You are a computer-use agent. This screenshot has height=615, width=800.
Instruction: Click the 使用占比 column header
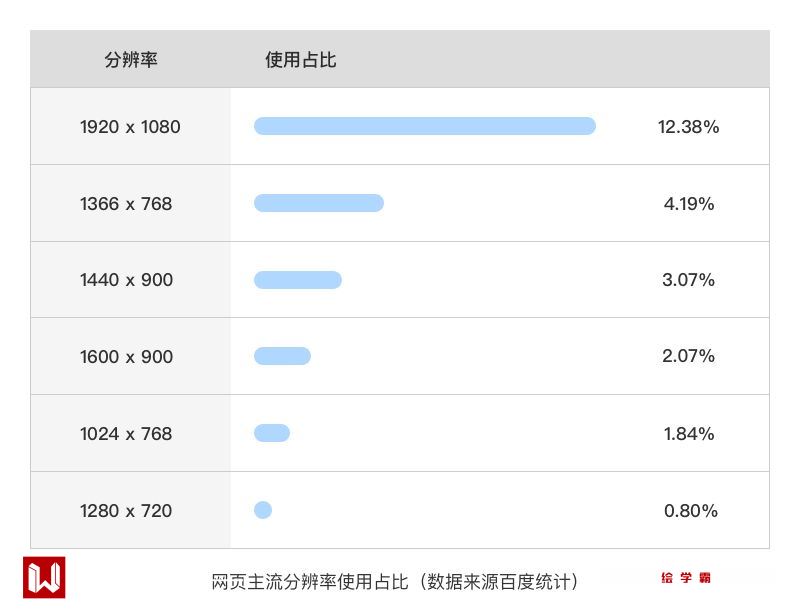pos(300,60)
